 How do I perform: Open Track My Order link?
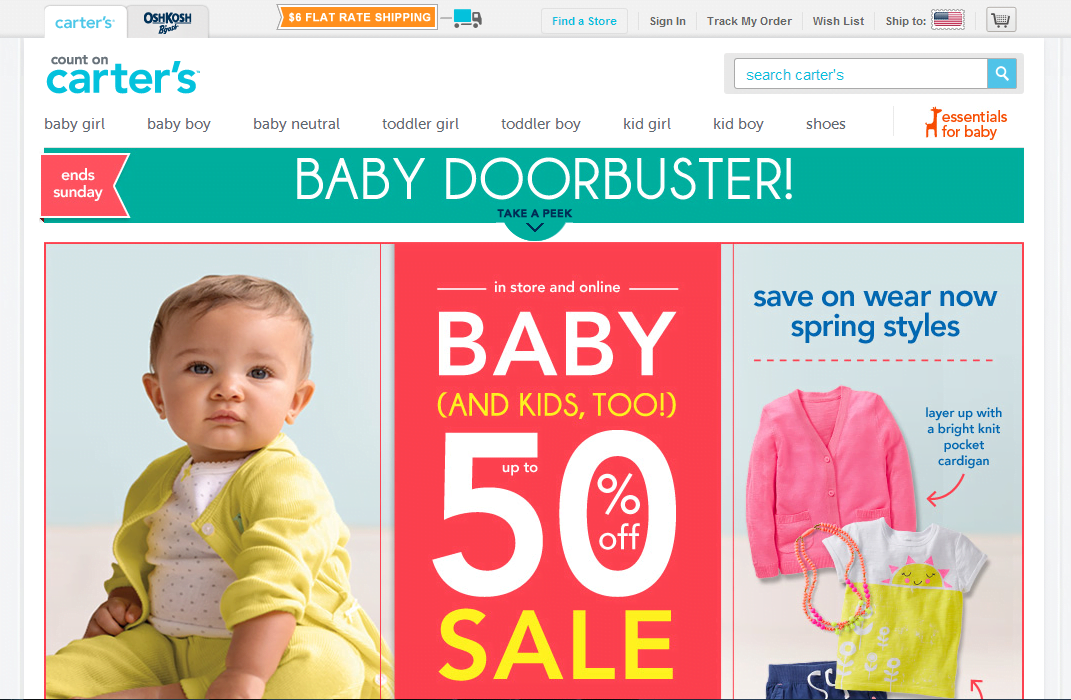(749, 21)
